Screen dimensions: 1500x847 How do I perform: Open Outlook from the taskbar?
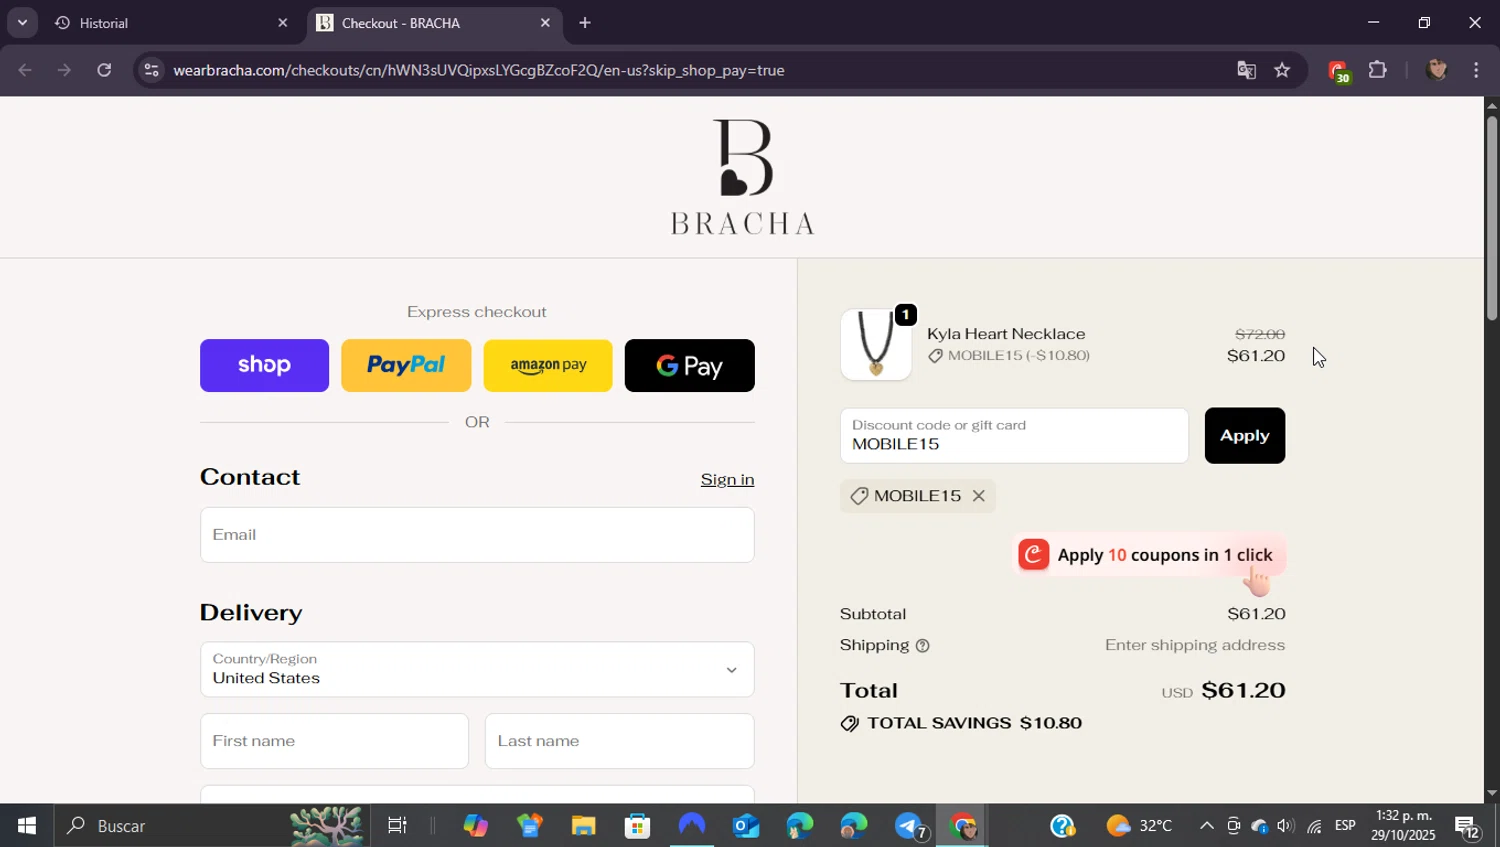[746, 826]
